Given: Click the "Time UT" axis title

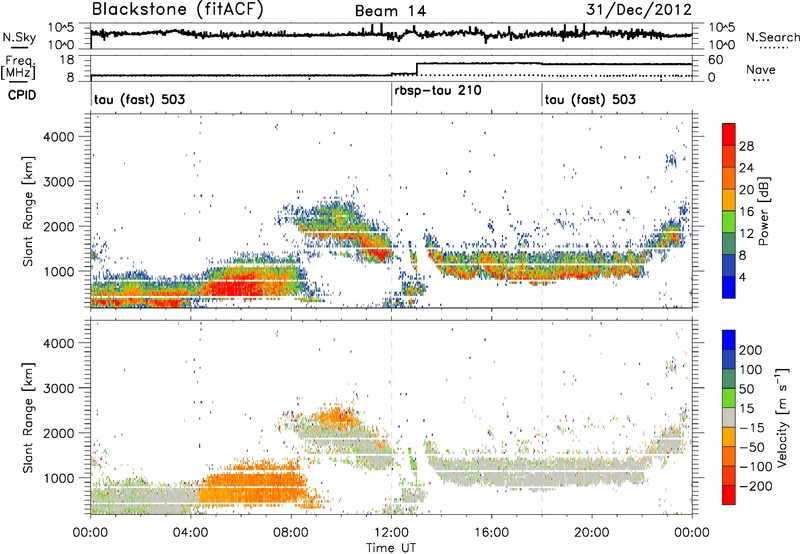Looking at the screenshot, I should (x=391, y=548).
